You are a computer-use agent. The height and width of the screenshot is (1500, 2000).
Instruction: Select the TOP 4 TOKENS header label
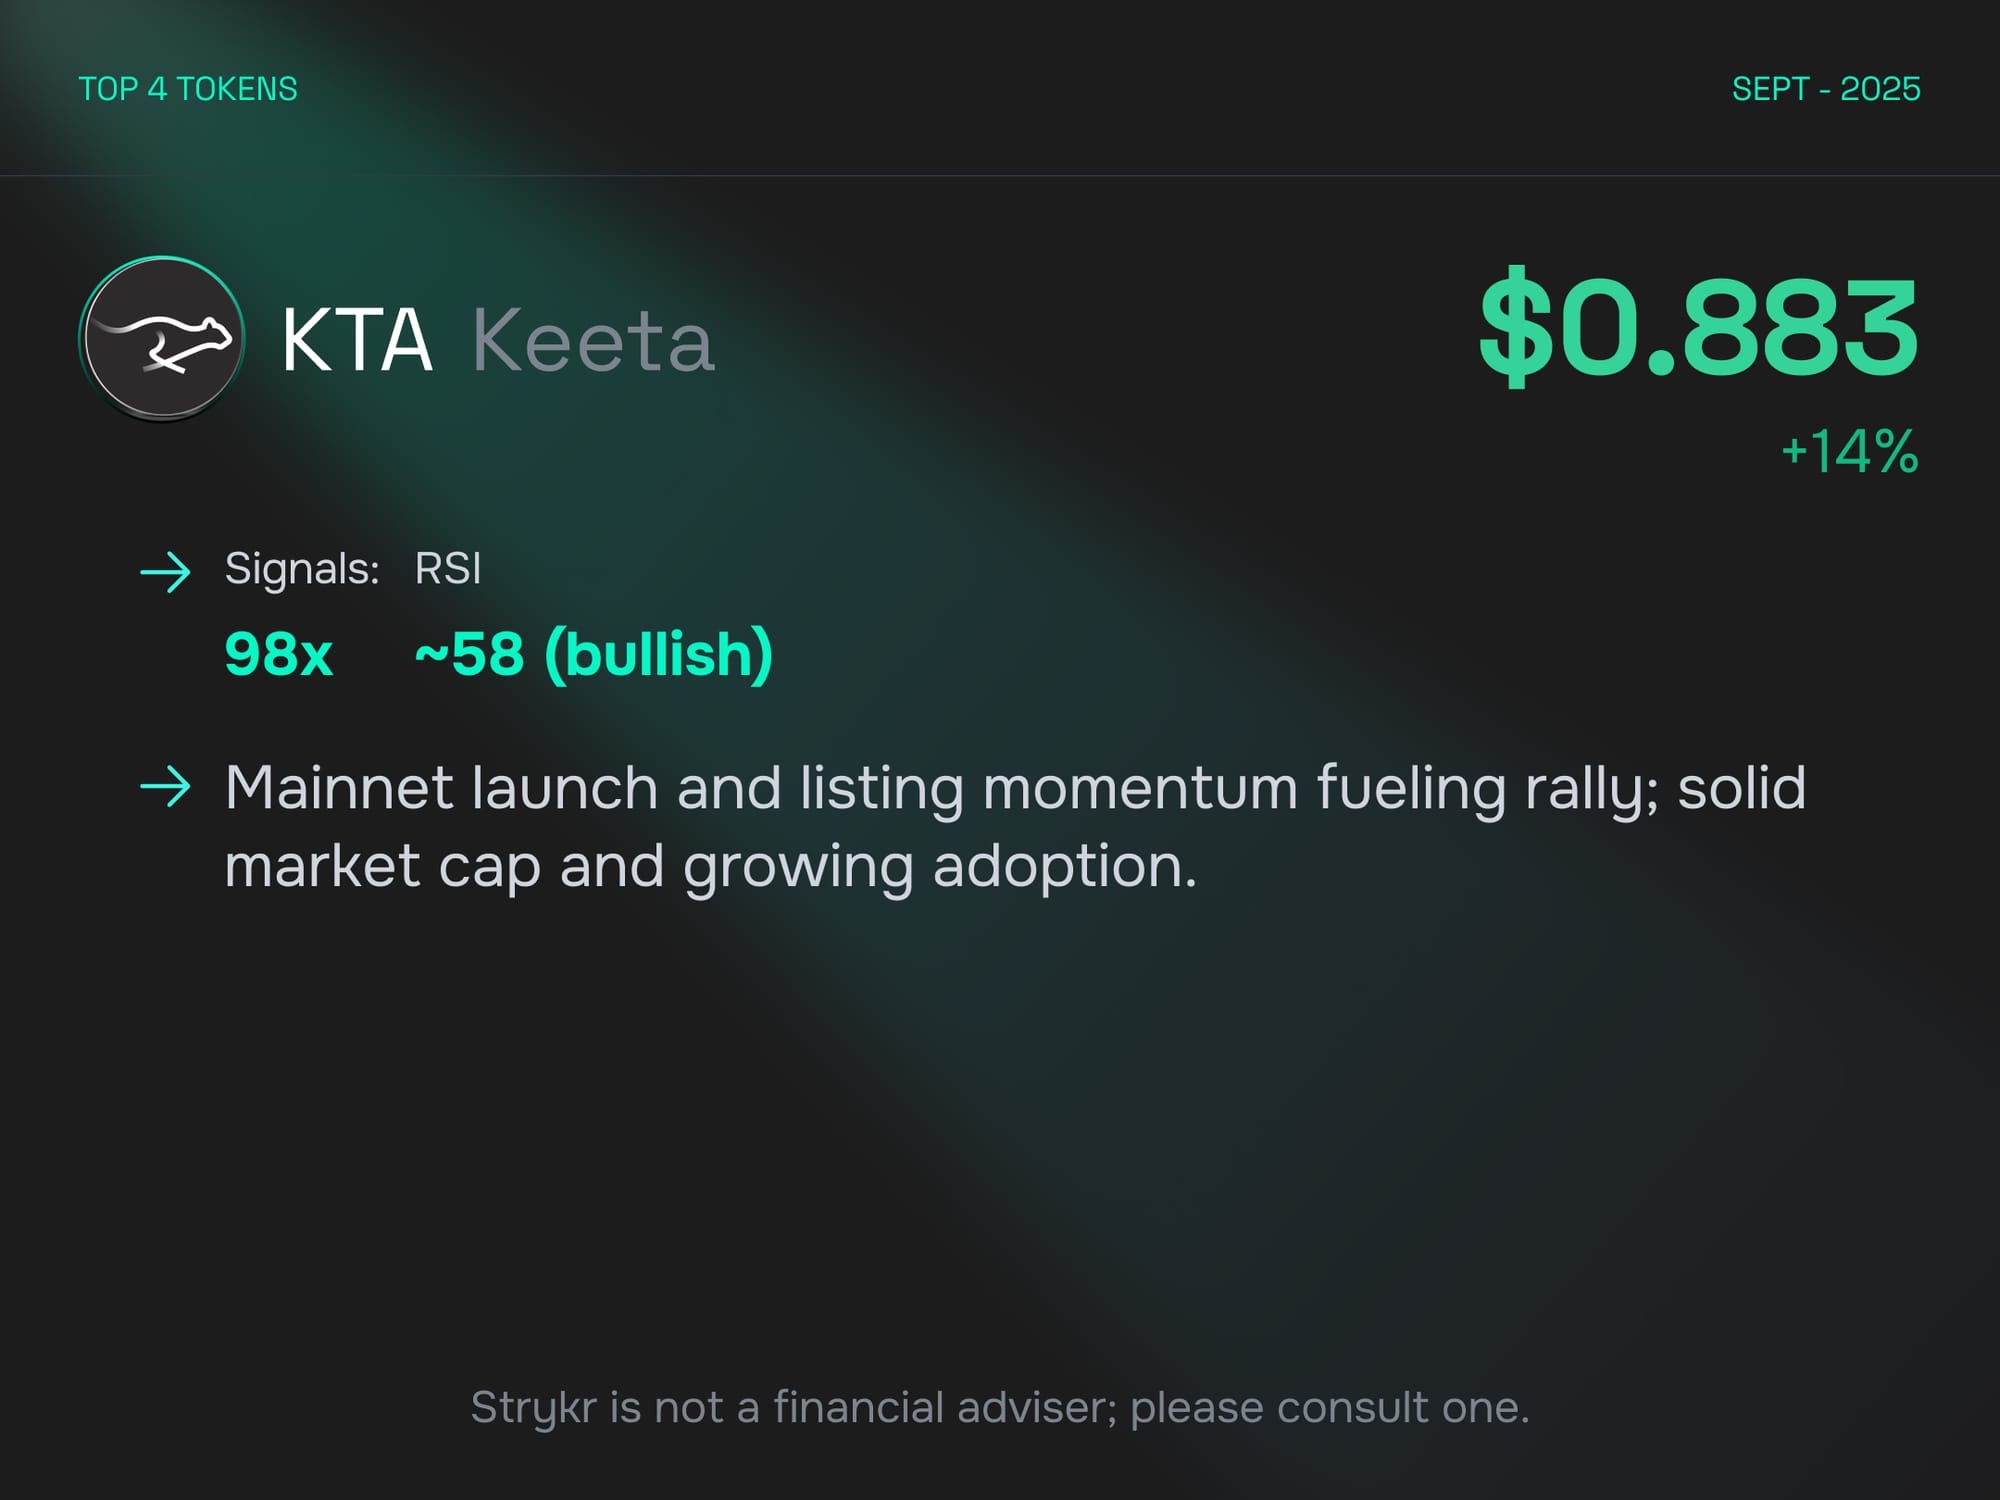[188, 89]
